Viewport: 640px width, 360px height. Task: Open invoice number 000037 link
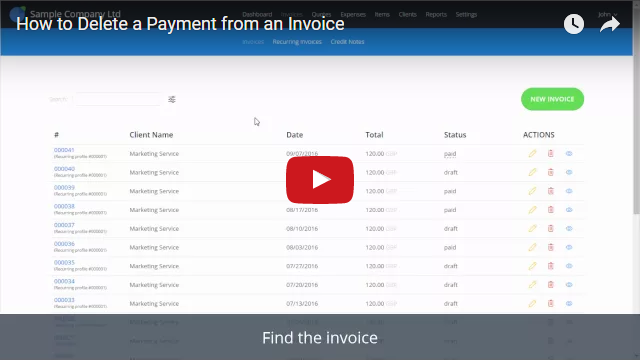[x=64, y=225]
